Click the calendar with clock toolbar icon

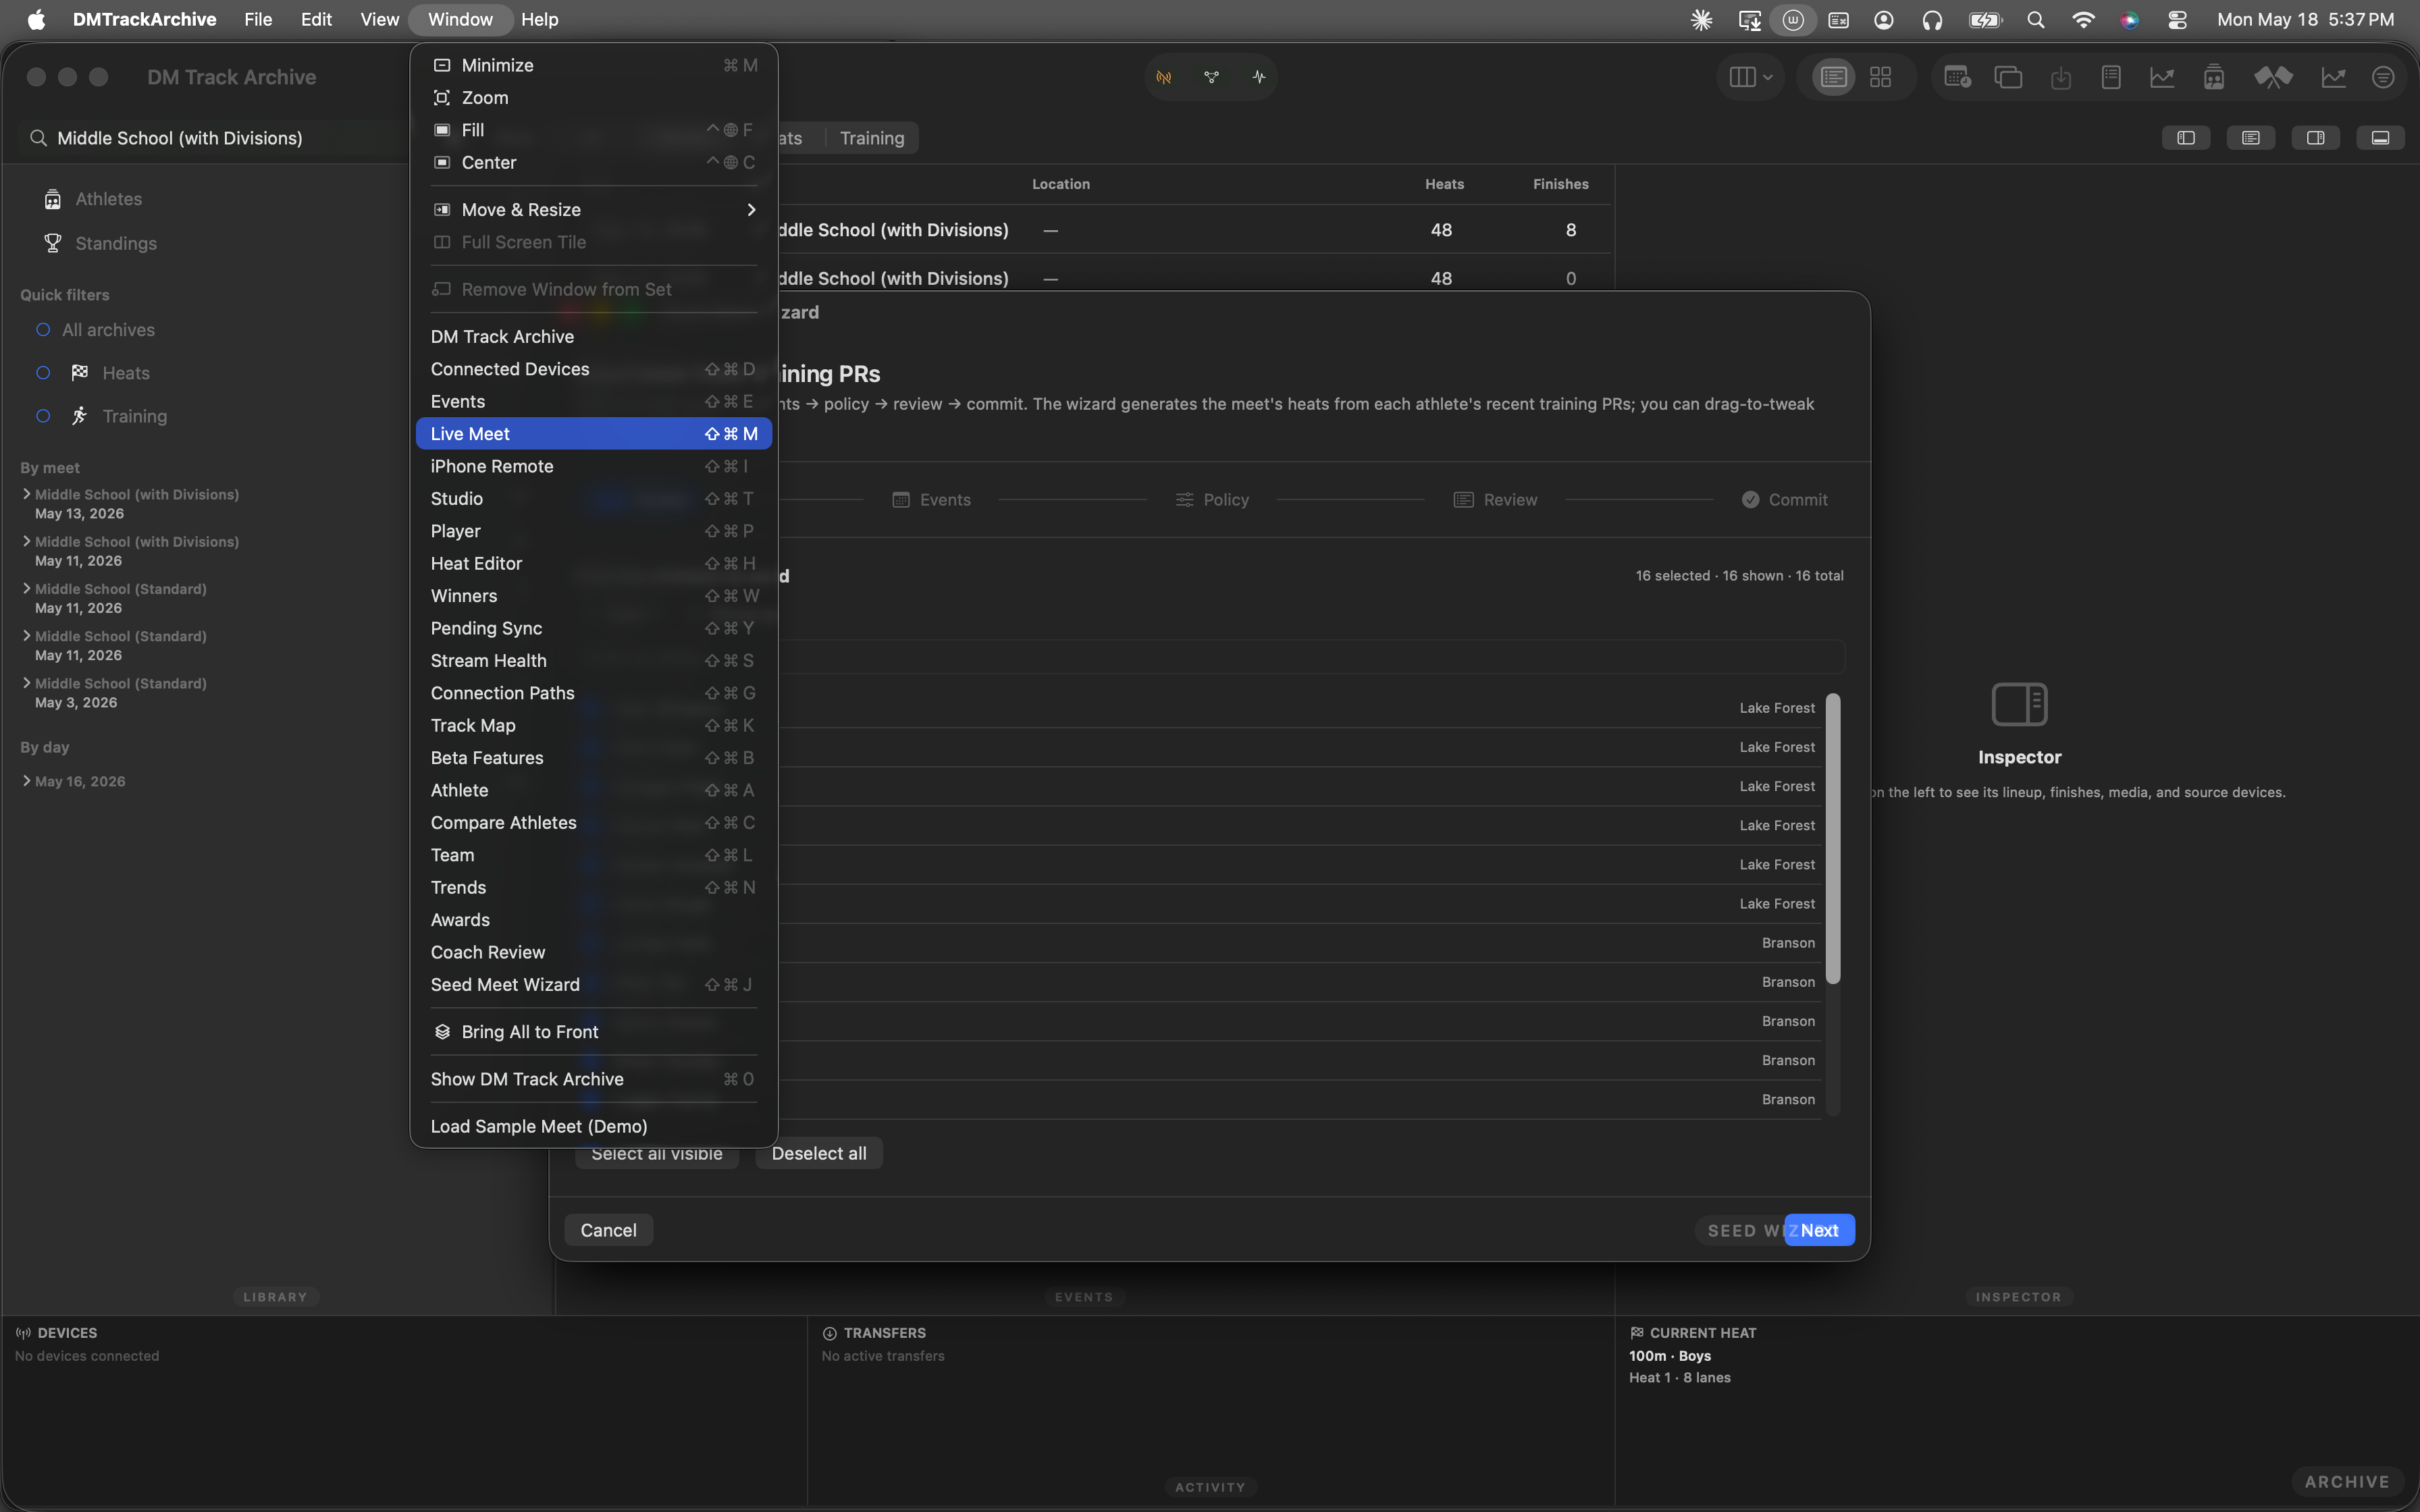click(x=1957, y=77)
